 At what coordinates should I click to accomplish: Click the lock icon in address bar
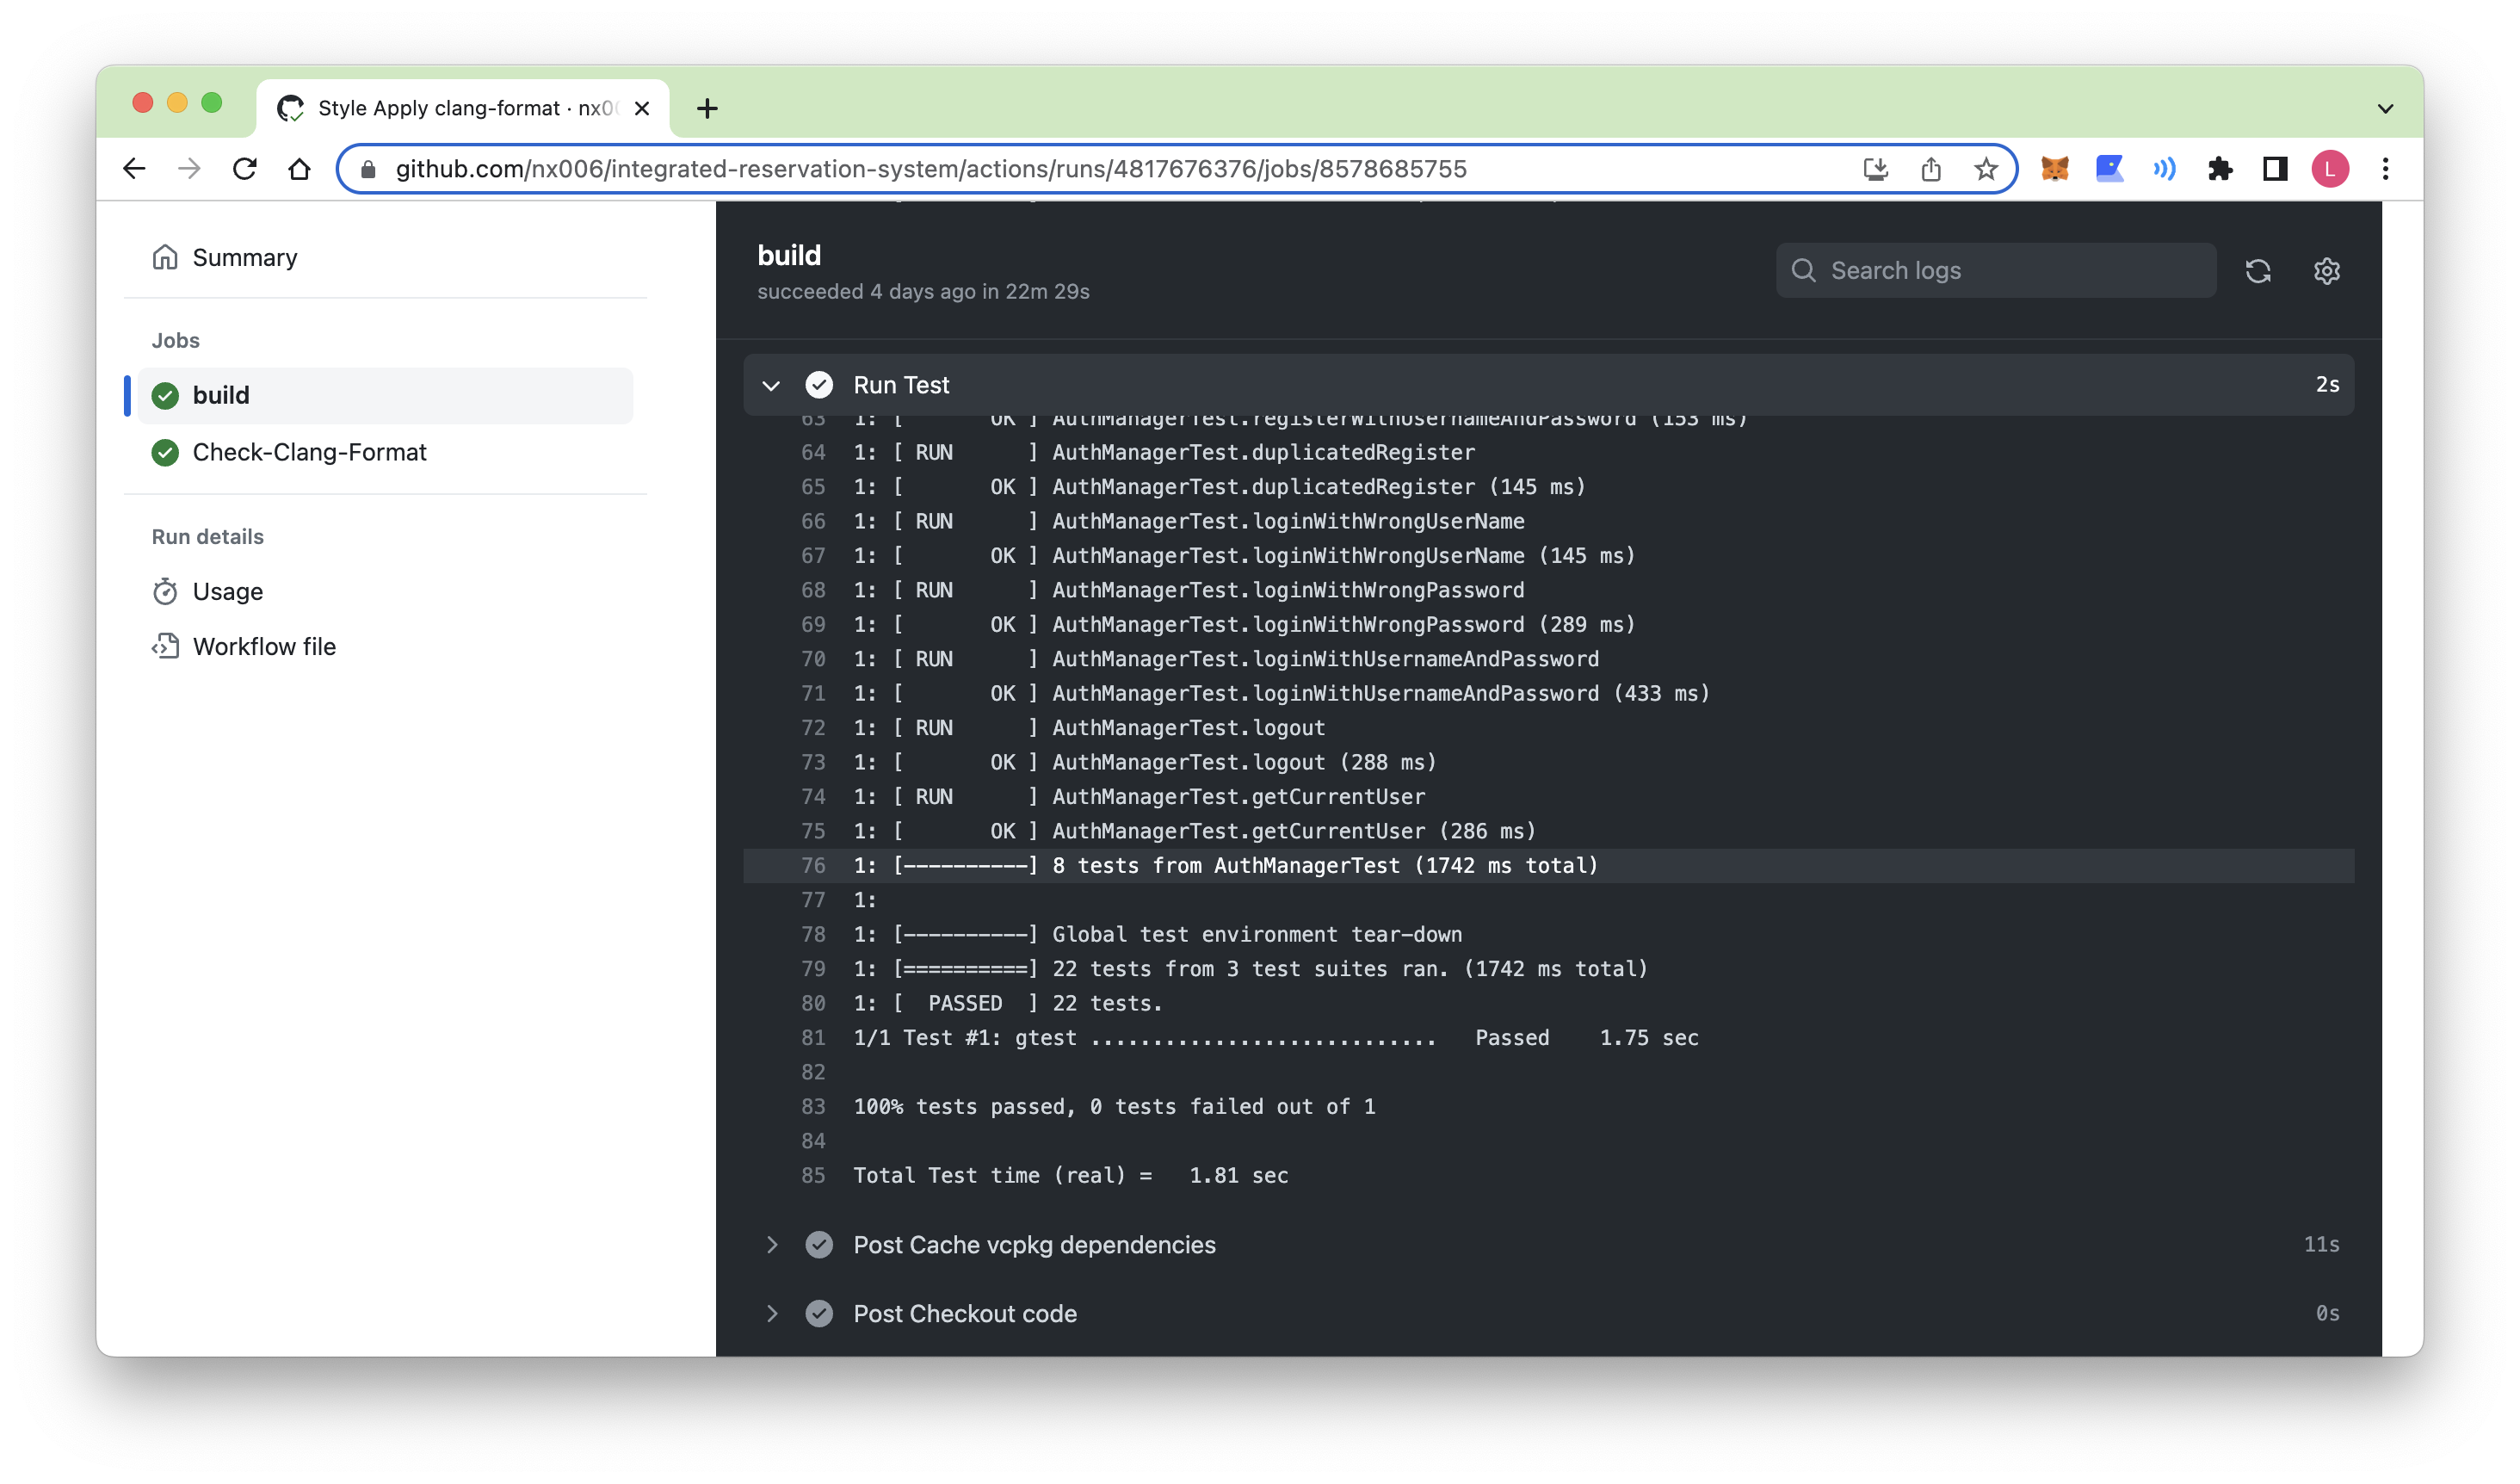tap(368, 169)
